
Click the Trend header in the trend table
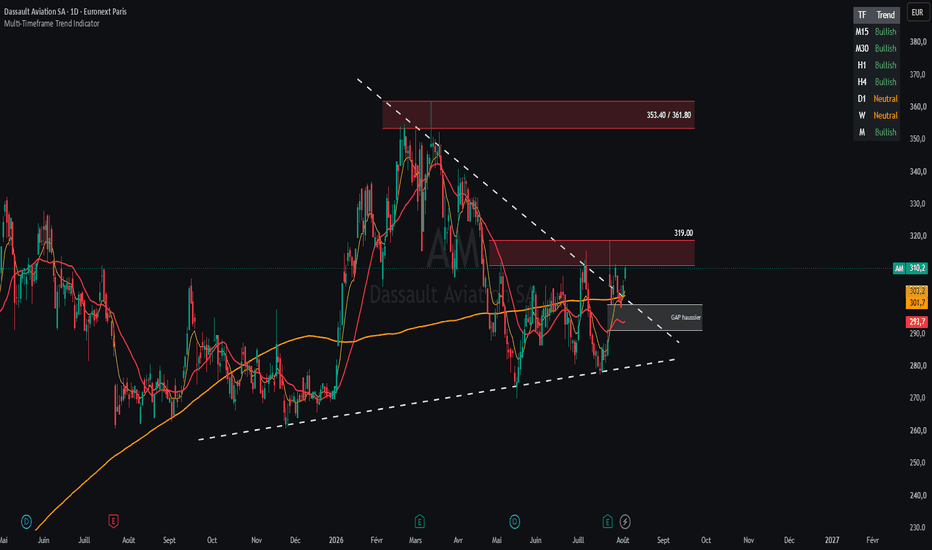tap(885, 15)
